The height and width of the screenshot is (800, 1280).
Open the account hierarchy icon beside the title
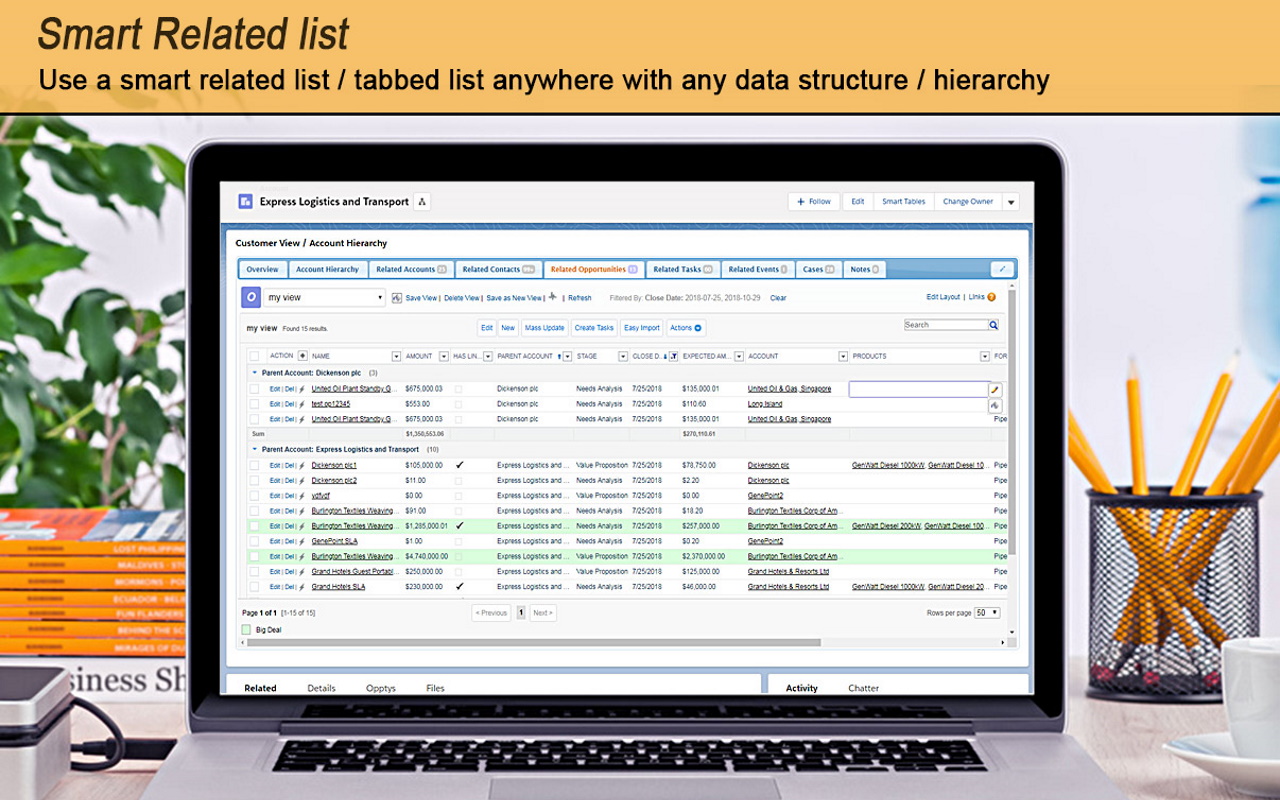click(x=422, y=201)
